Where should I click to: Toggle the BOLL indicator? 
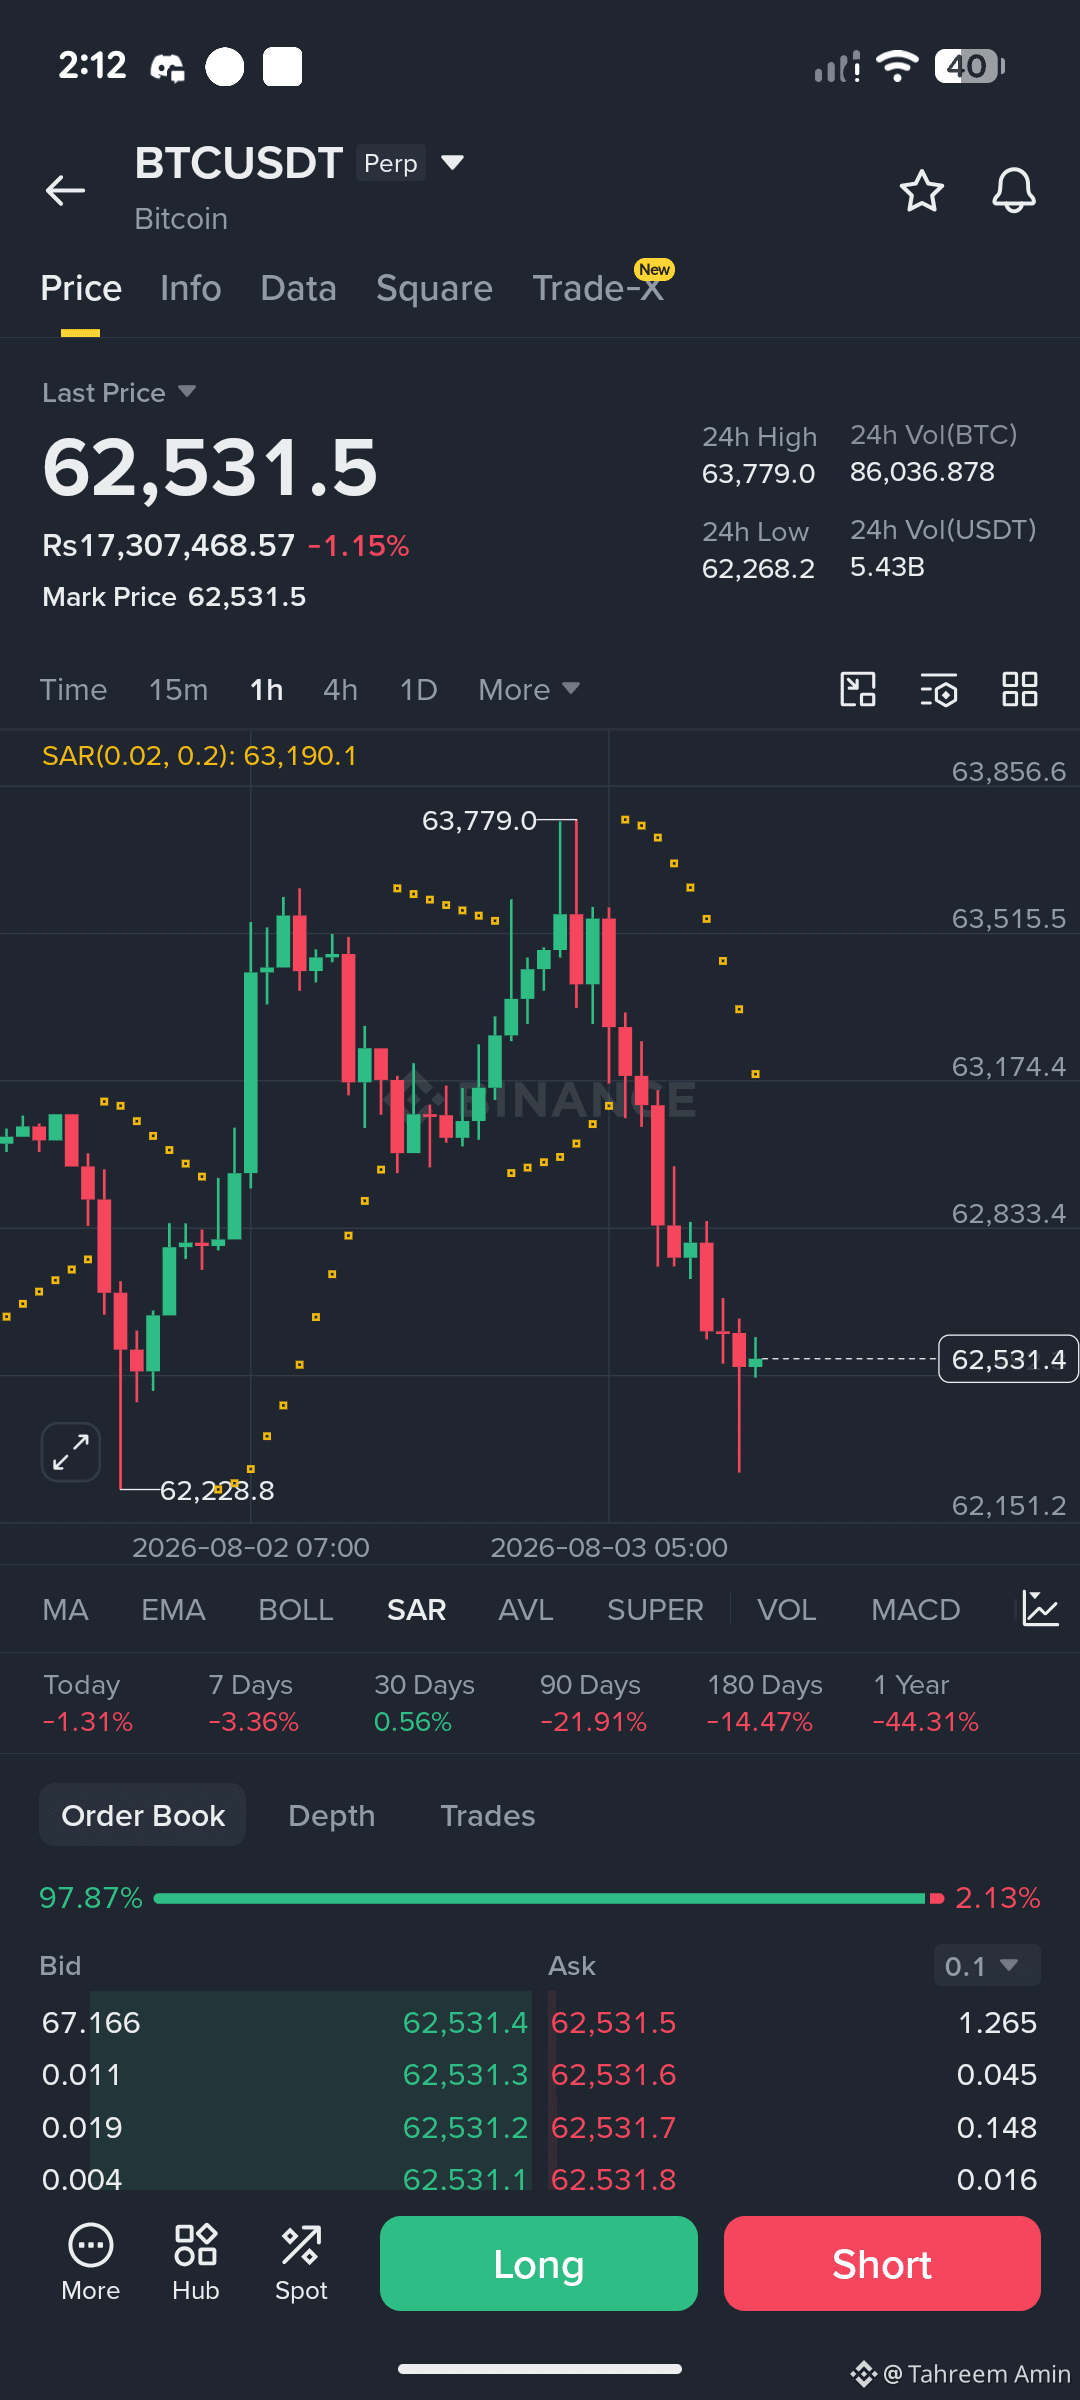pos(295,1609)
